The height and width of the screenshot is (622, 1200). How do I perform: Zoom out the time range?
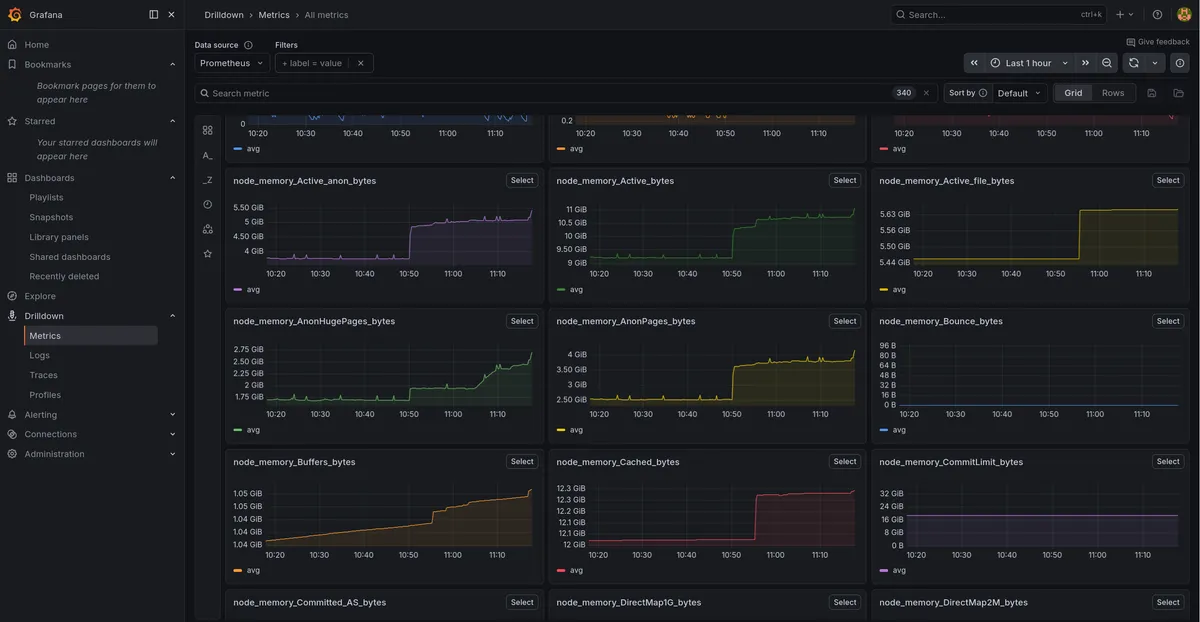1107,63
